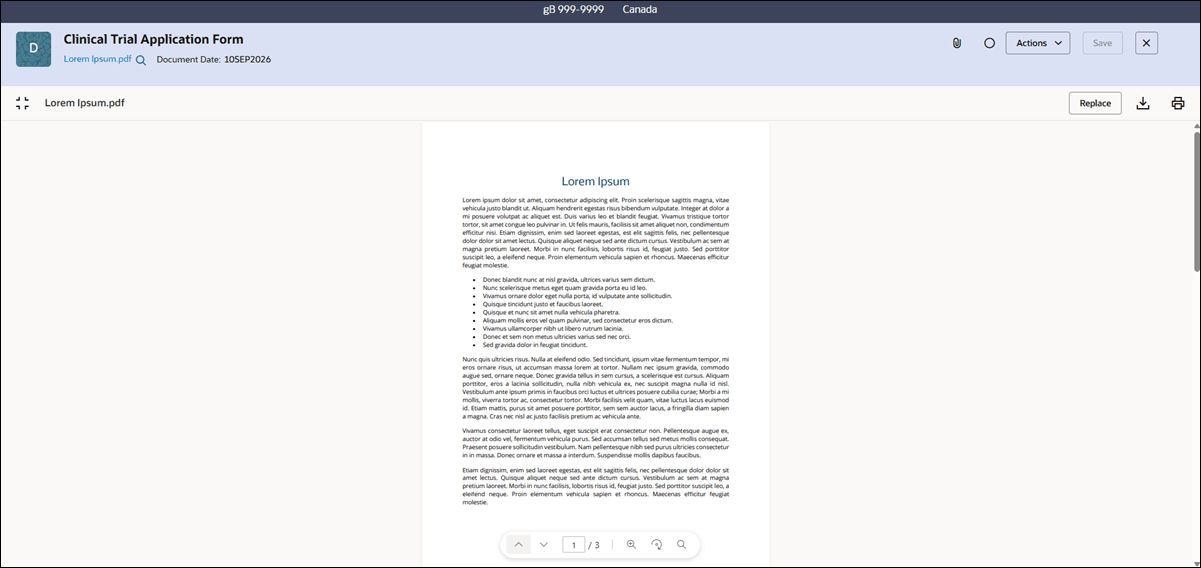
Task: Go to the next page
Action: (544, 545)
